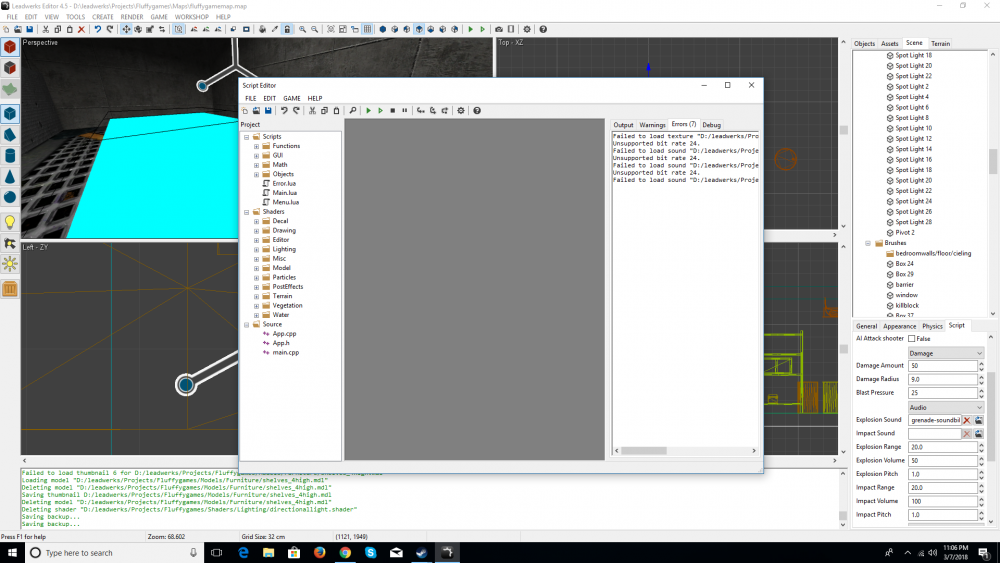The image size is (1000, 563).
Task: Collapse the Scripts folder in Project tree
Action: click(246, 137)
